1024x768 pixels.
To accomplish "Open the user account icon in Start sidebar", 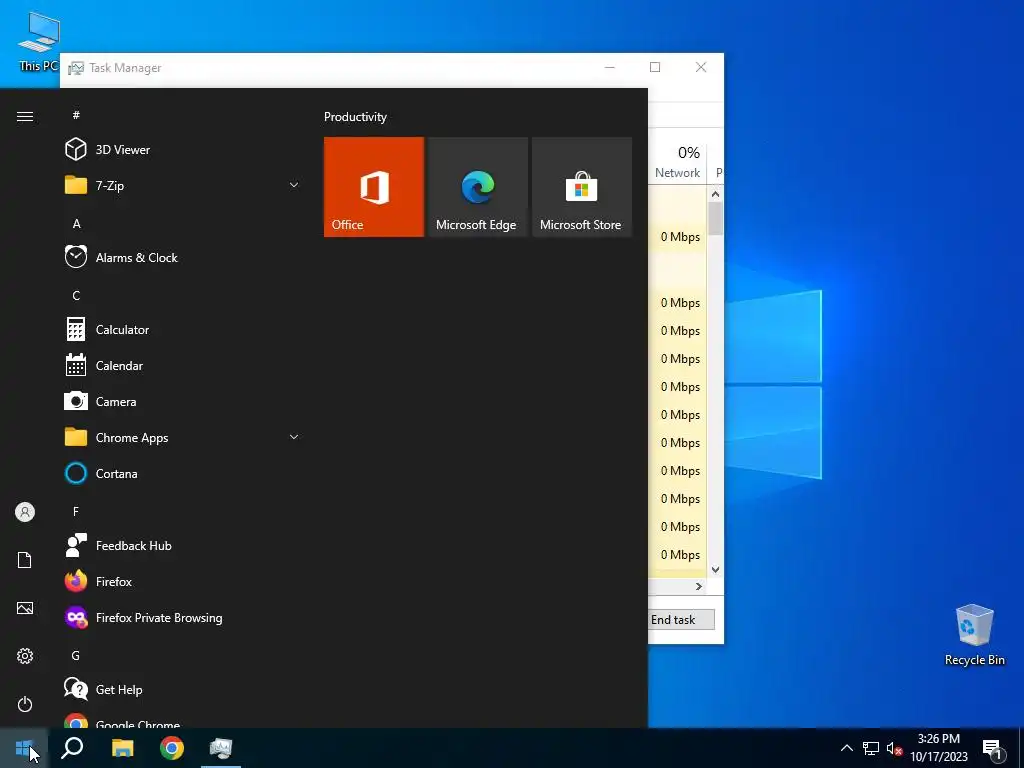I will pos(25,512).
